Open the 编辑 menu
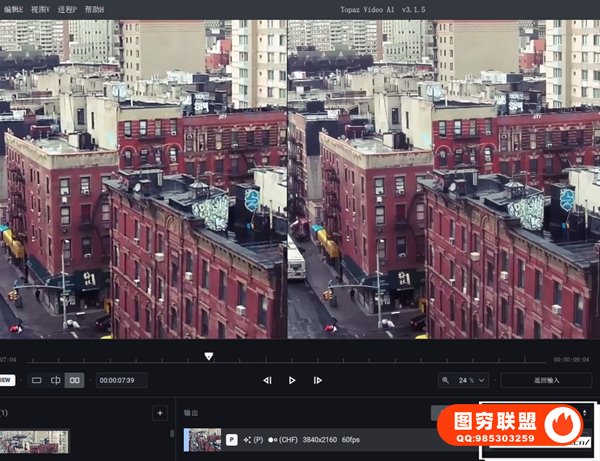Screen dimensions: 600x461 click(x=12, y=8)
